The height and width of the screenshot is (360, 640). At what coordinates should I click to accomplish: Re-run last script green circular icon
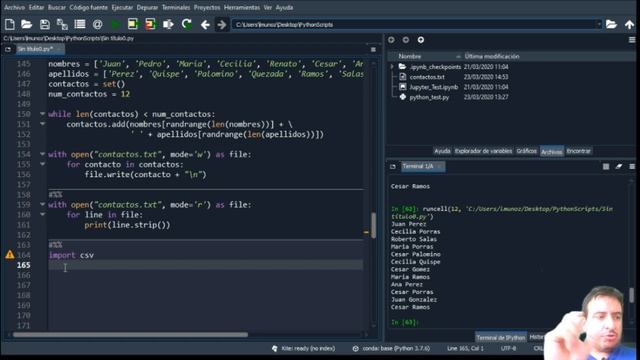187,24
